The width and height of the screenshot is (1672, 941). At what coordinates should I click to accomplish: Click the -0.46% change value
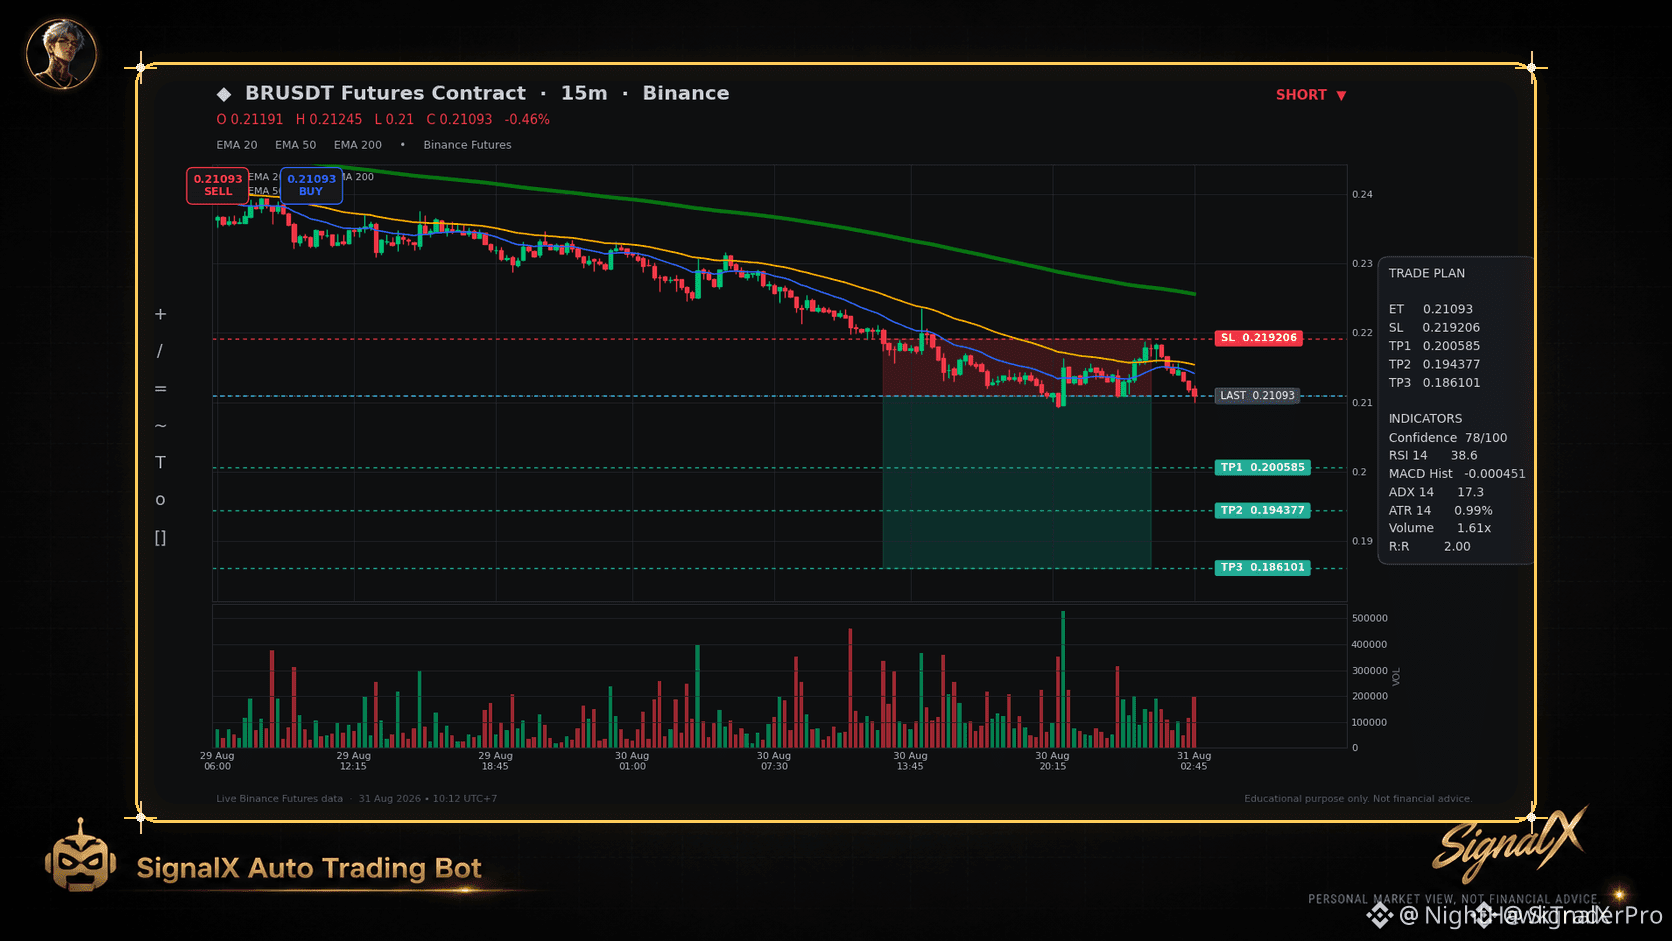tap(527, 120)
